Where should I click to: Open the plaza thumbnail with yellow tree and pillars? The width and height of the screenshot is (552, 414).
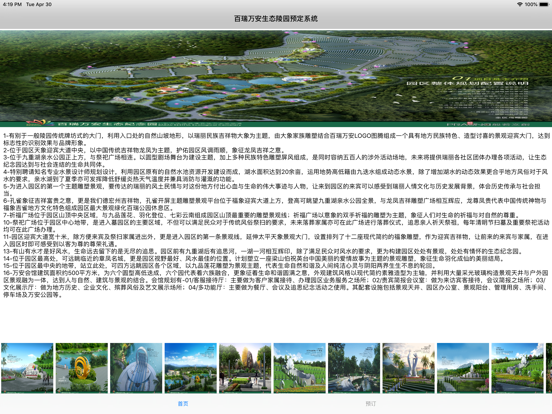point(245,368)
